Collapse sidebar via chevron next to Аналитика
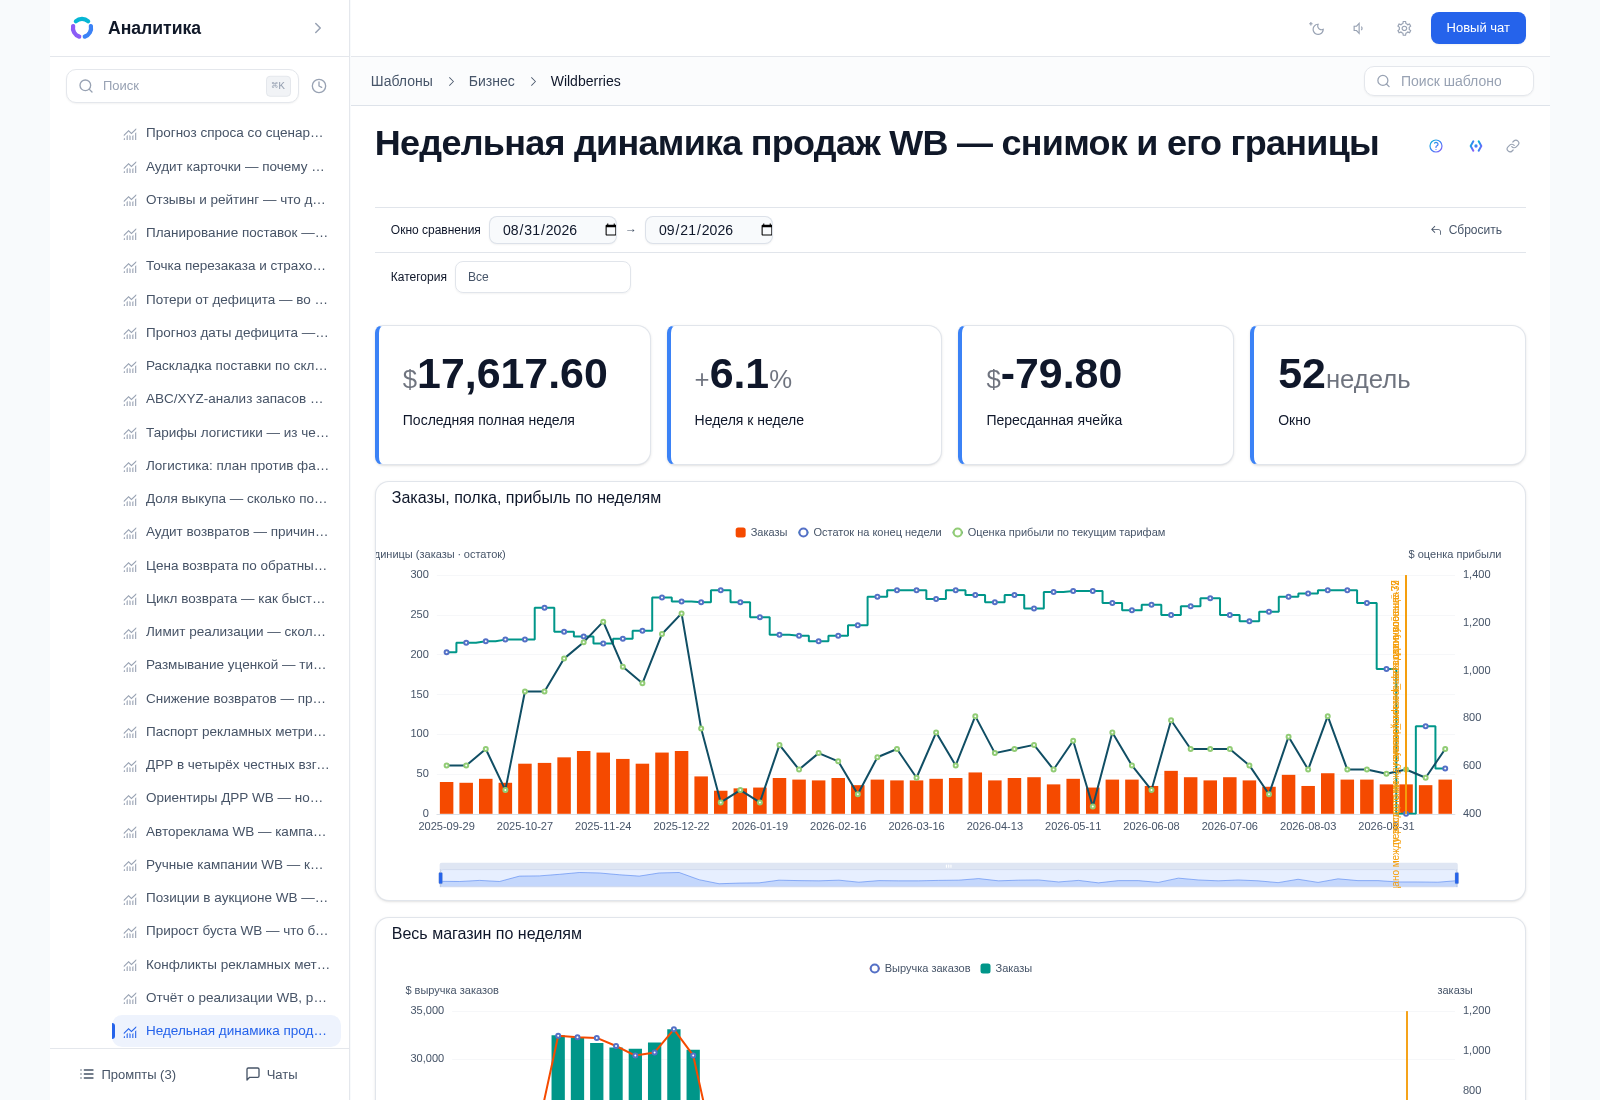The height and width of the screenshot is (1100, 1600). point(318,28)
